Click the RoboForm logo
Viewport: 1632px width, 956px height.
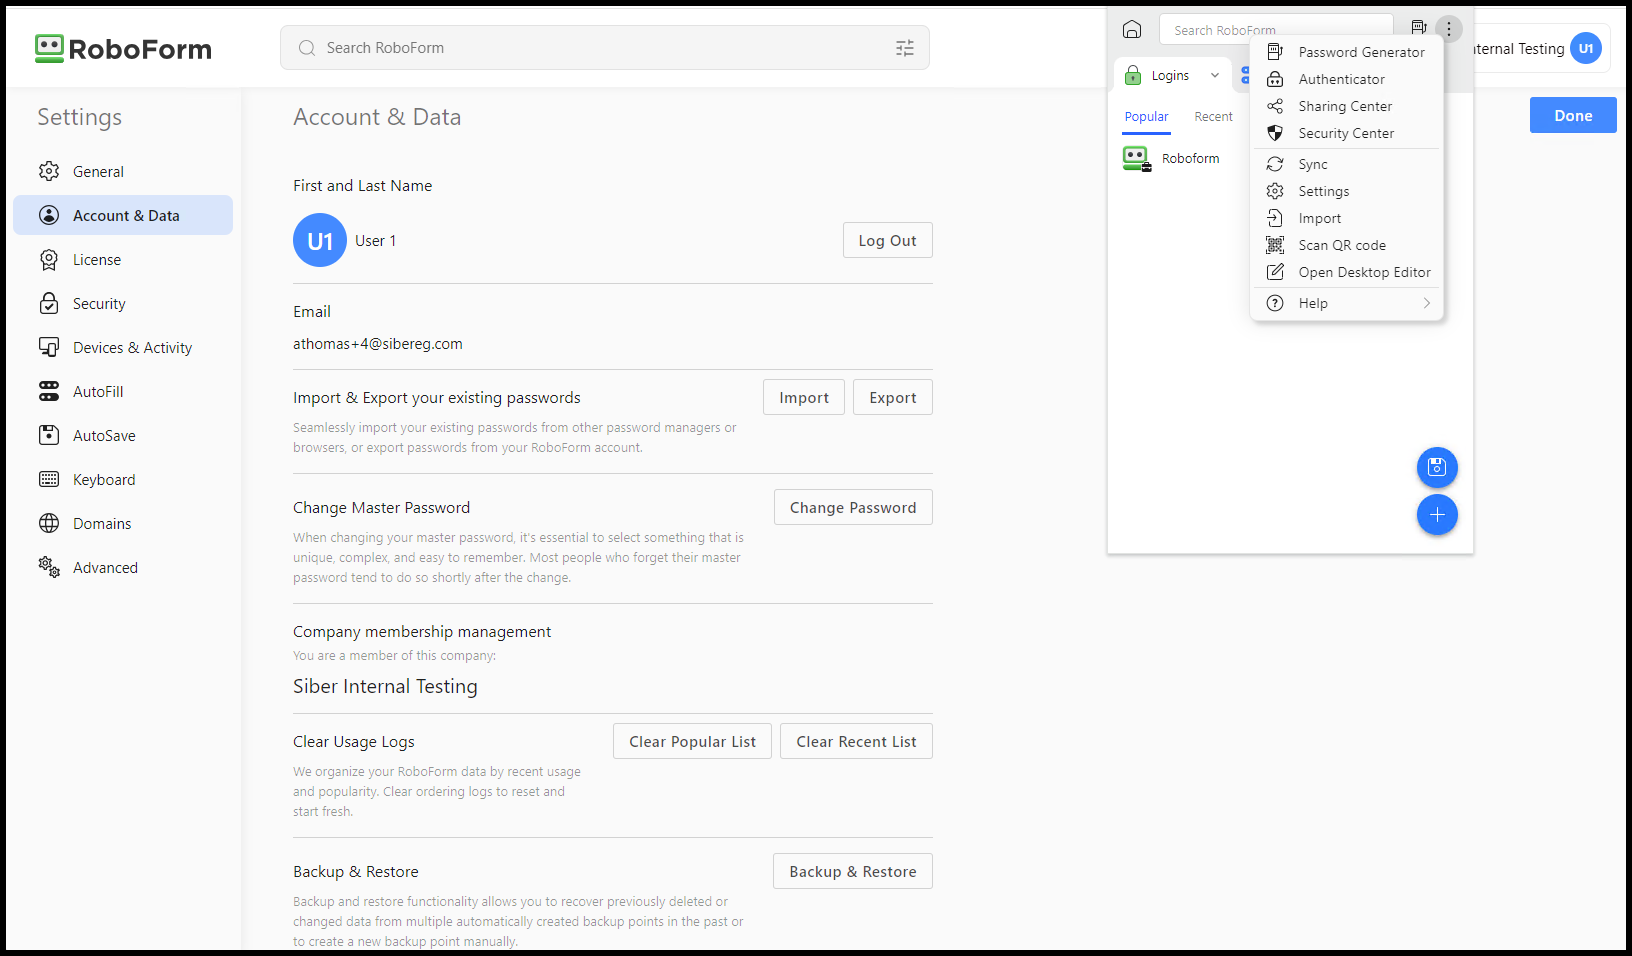pyautogui.click(x=123, y=49)
